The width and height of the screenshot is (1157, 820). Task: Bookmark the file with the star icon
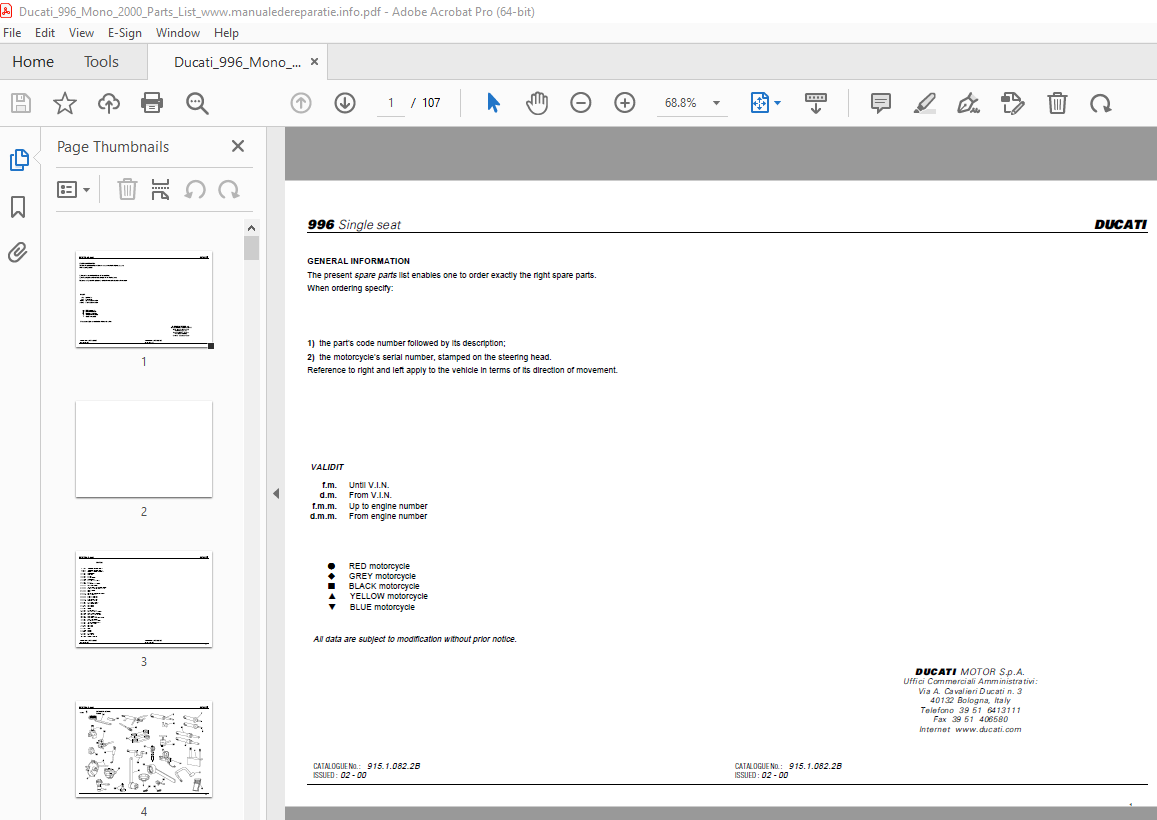65,103
